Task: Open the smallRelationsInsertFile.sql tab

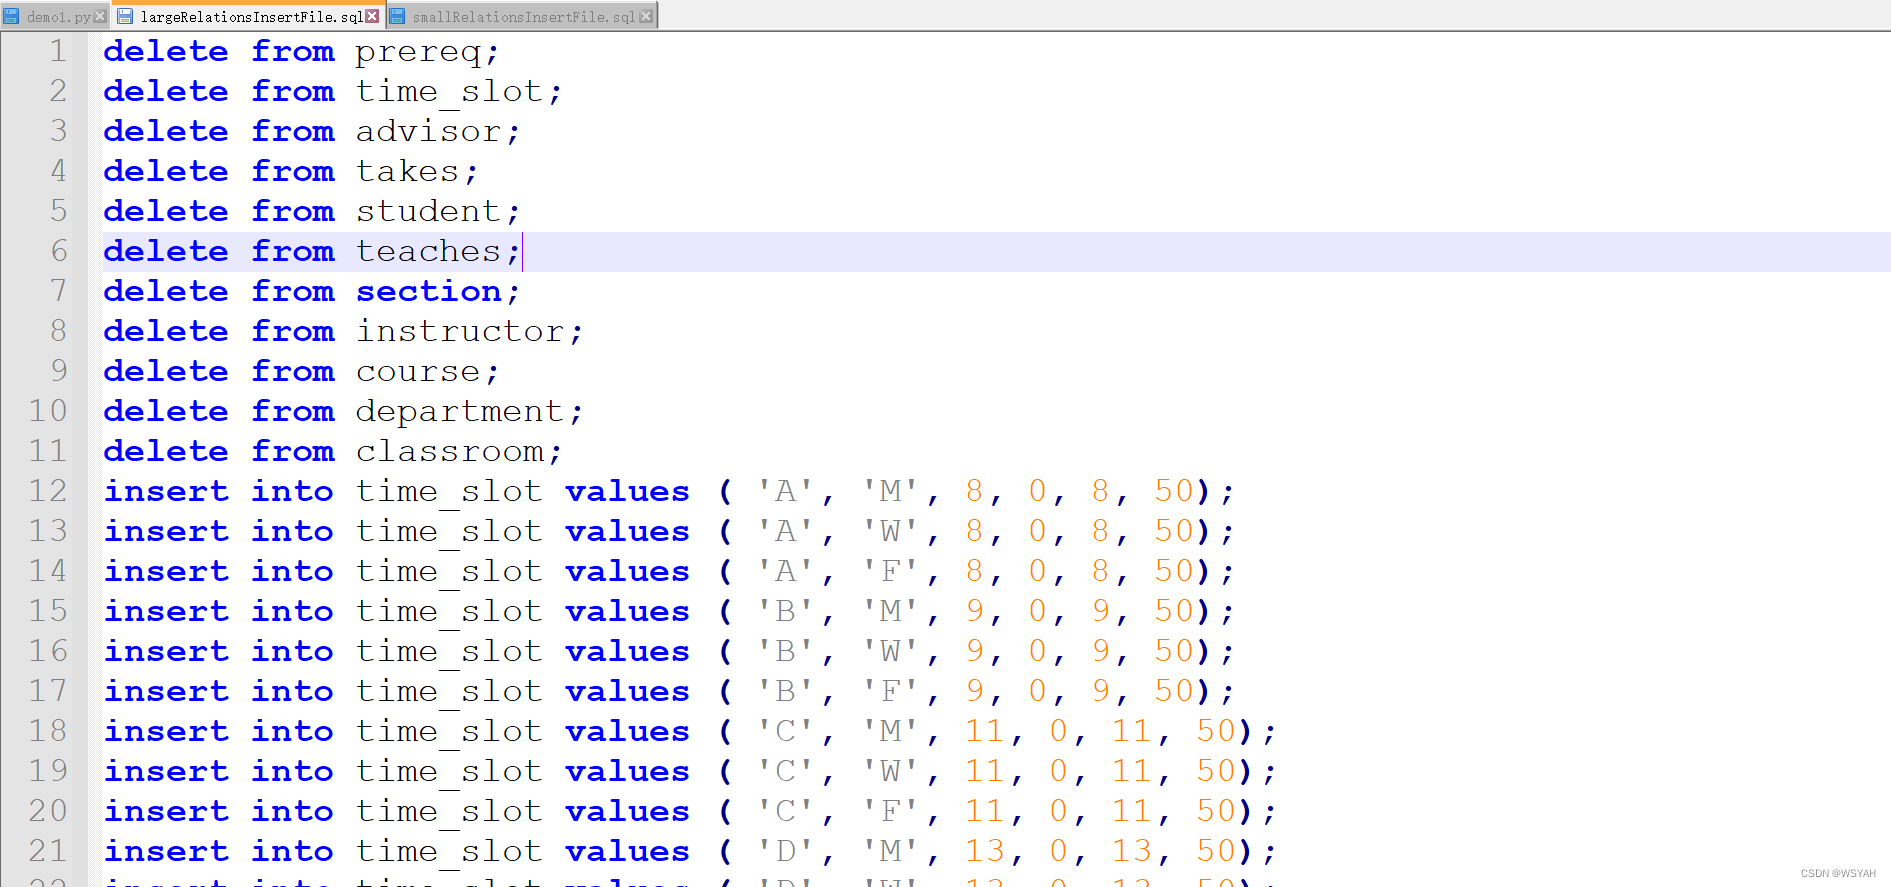Action: click(x=522, y=16)
